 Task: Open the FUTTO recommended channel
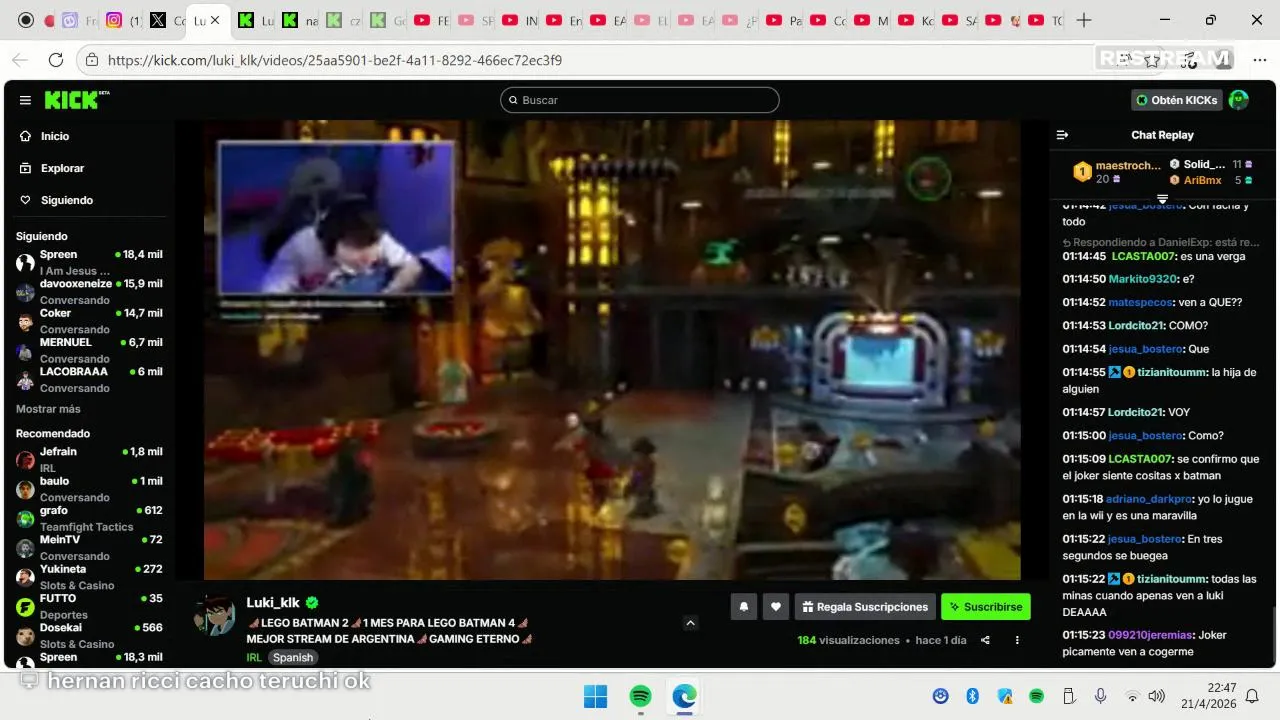point(88,606)
